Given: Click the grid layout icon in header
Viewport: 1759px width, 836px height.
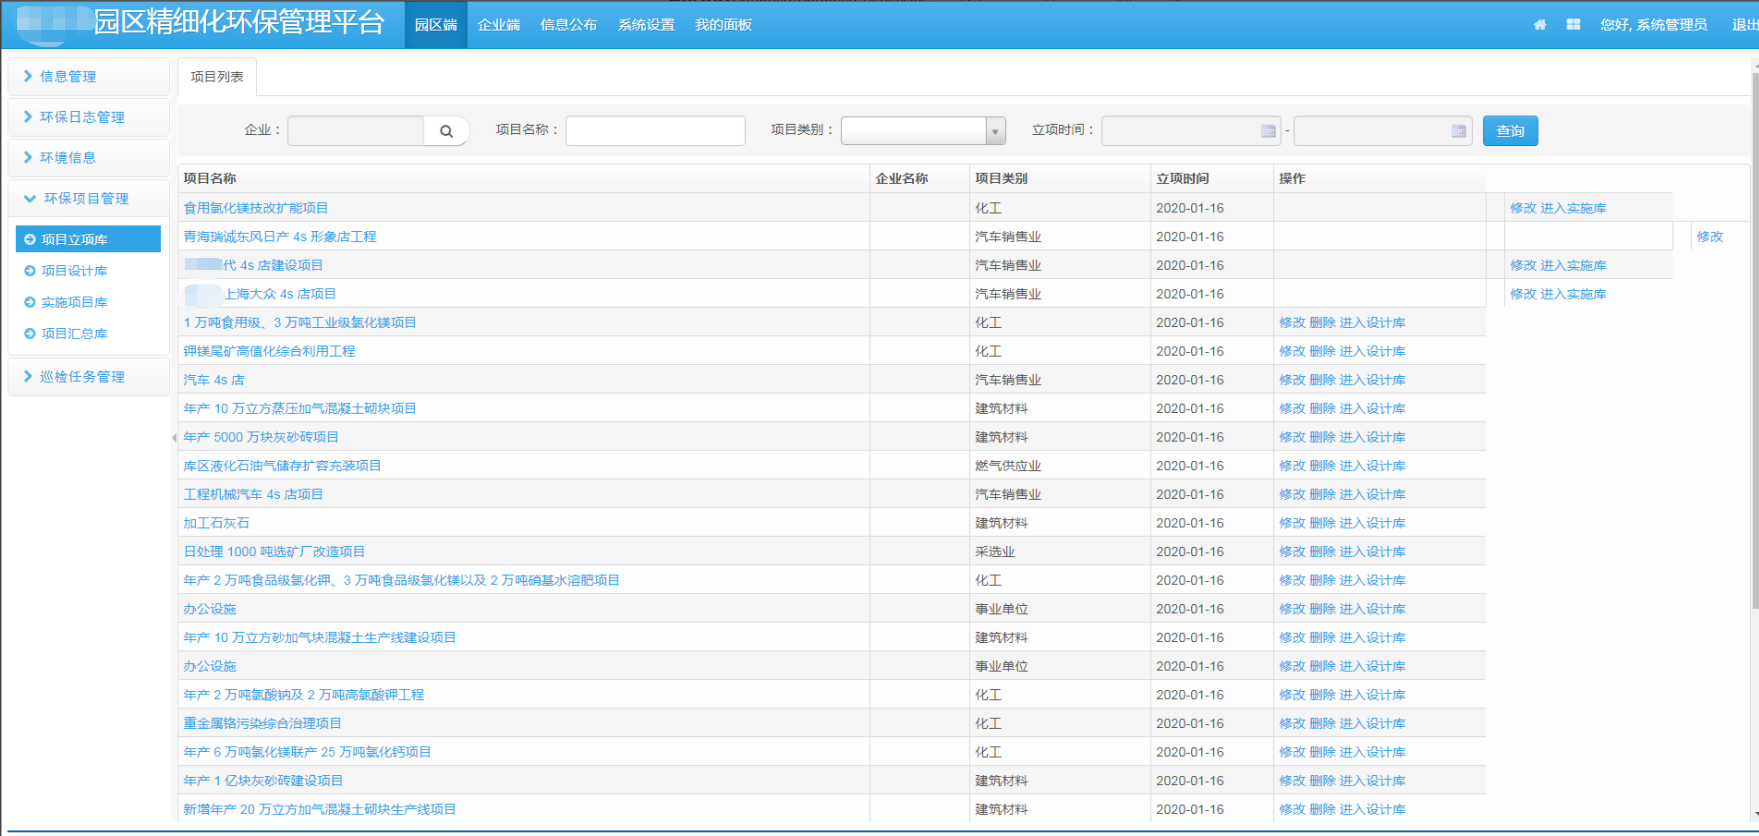Looking at the screenshot, I should [x=1573, y=25].
